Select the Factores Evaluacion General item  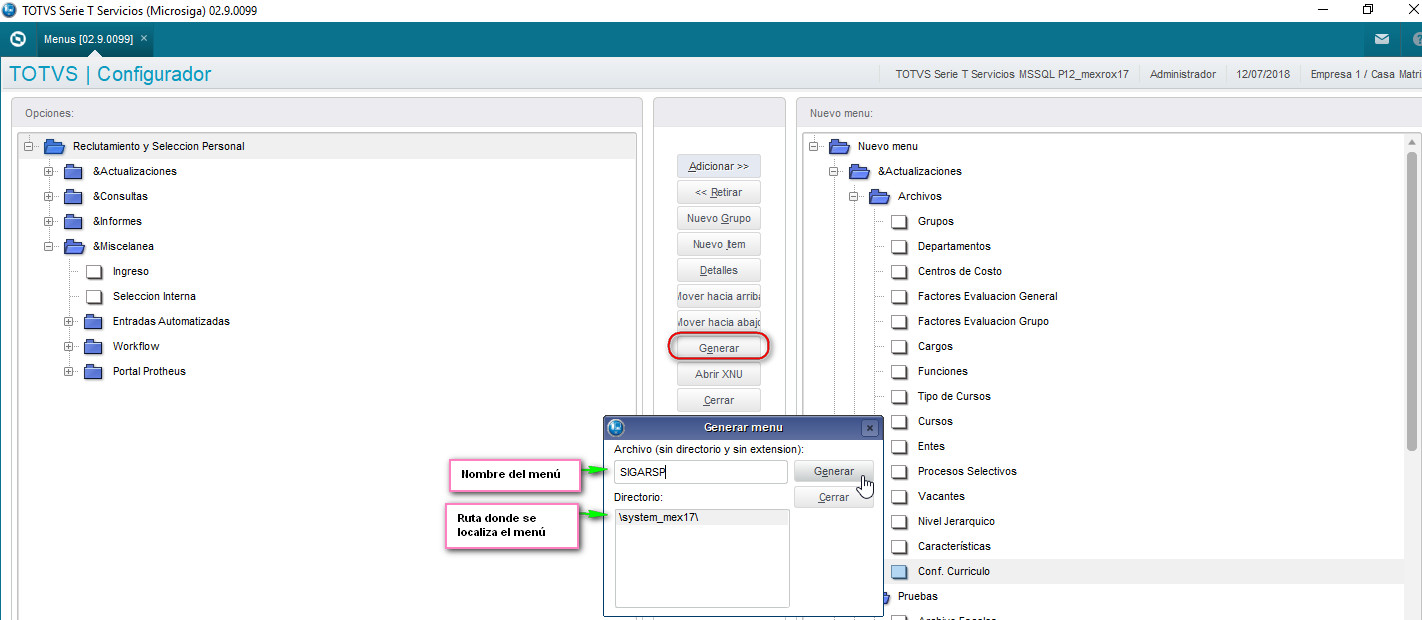(x=987, y=296)
